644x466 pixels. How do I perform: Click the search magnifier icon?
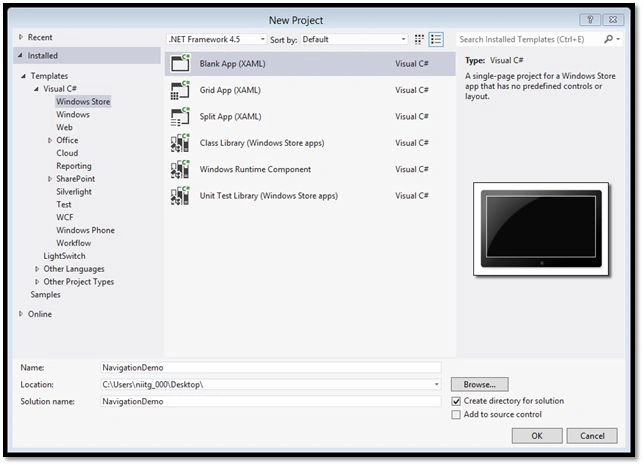click(x=608, y=39)
